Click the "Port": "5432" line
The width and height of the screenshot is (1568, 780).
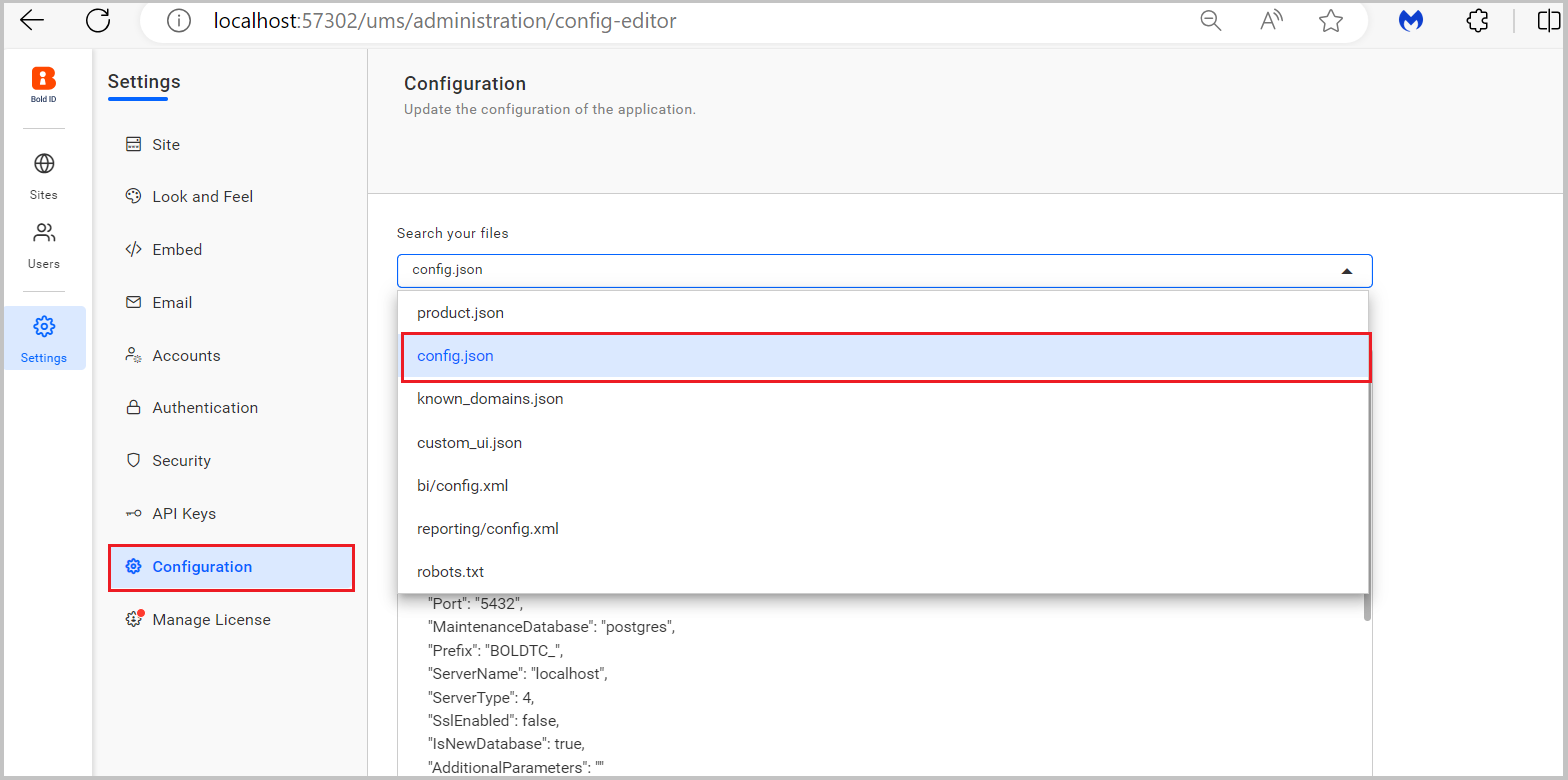475,604
